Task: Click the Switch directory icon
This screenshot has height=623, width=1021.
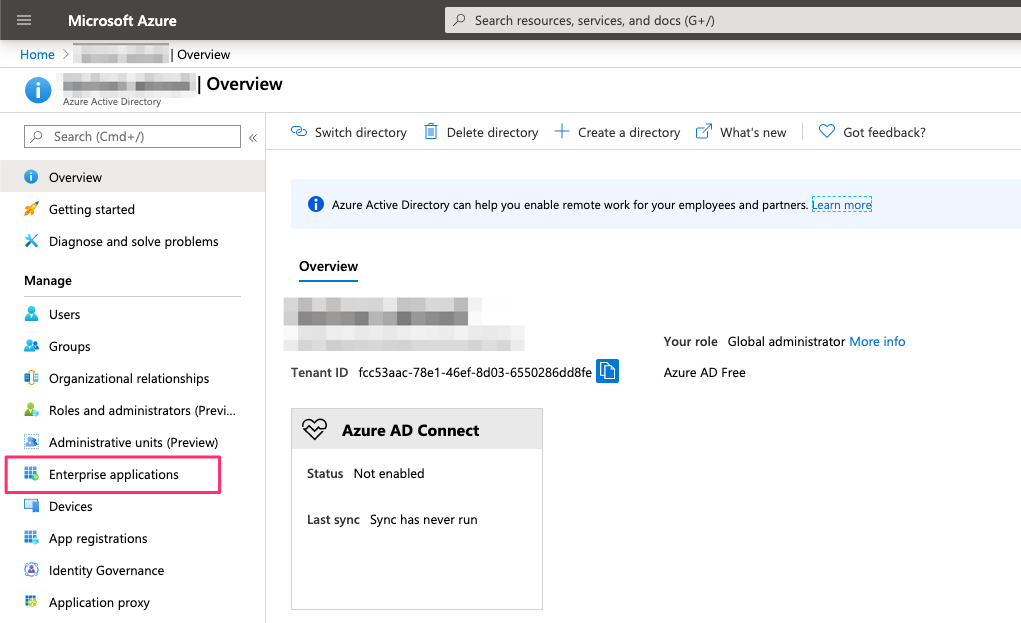Action: (298, 132)
